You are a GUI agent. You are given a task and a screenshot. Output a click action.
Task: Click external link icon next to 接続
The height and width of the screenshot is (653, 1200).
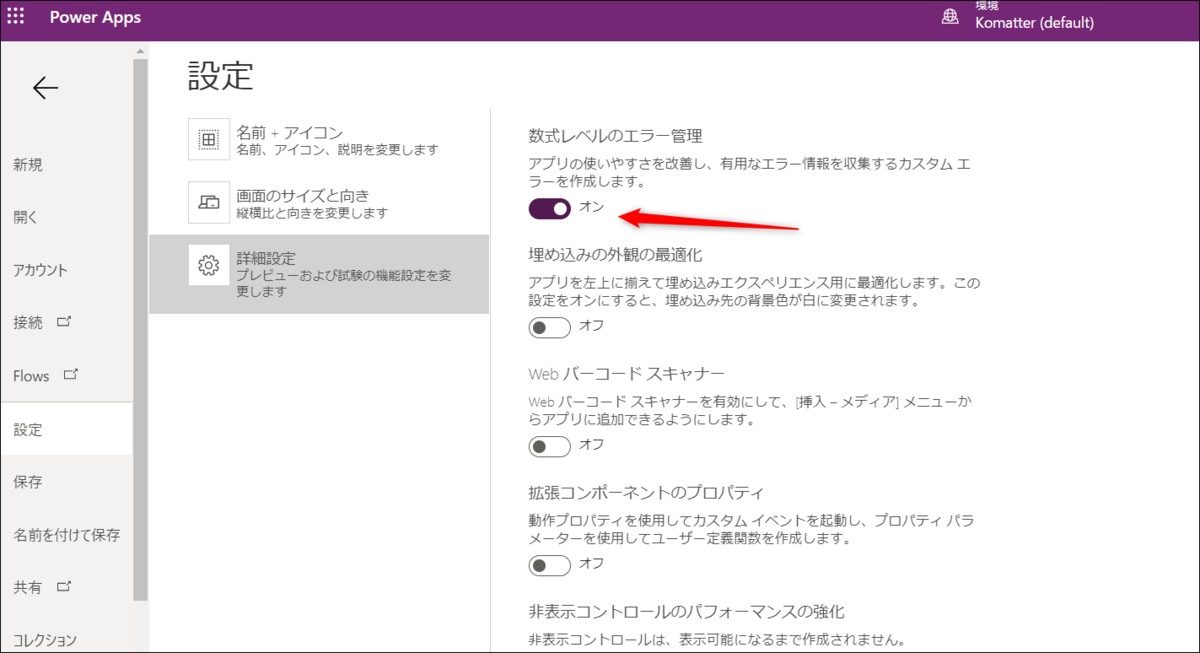coord(65,322)
